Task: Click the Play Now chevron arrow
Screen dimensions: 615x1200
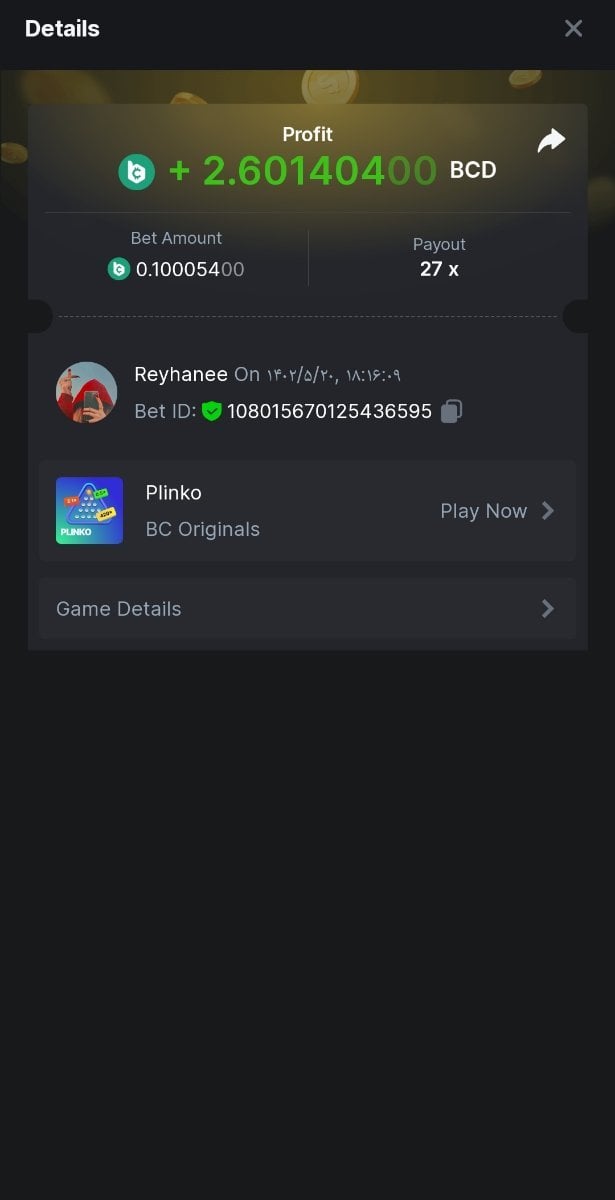Action: click(x=547, y=511)
